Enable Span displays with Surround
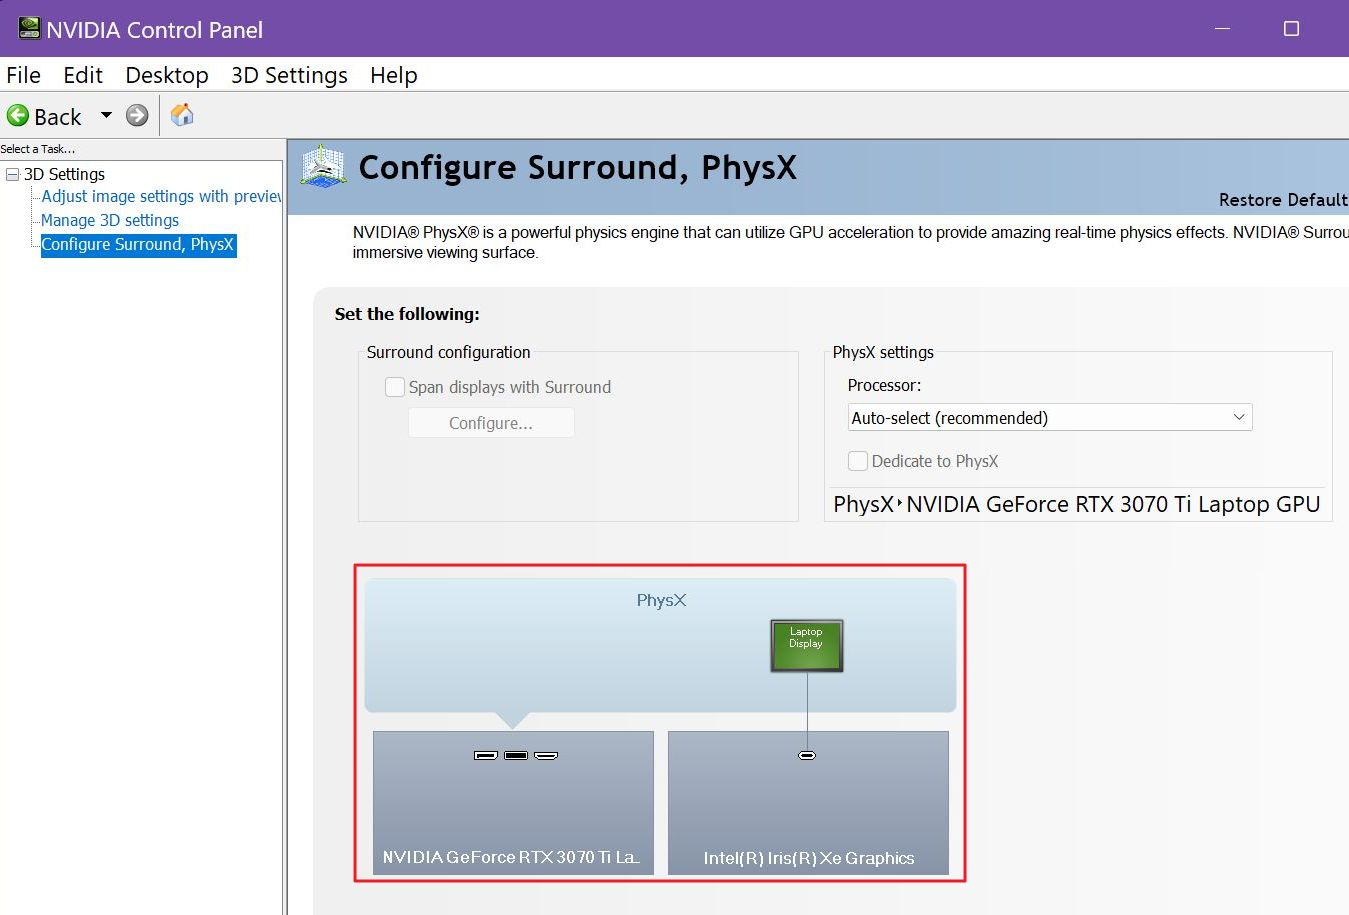1349x915 pixels. click(x=395, y=387)
